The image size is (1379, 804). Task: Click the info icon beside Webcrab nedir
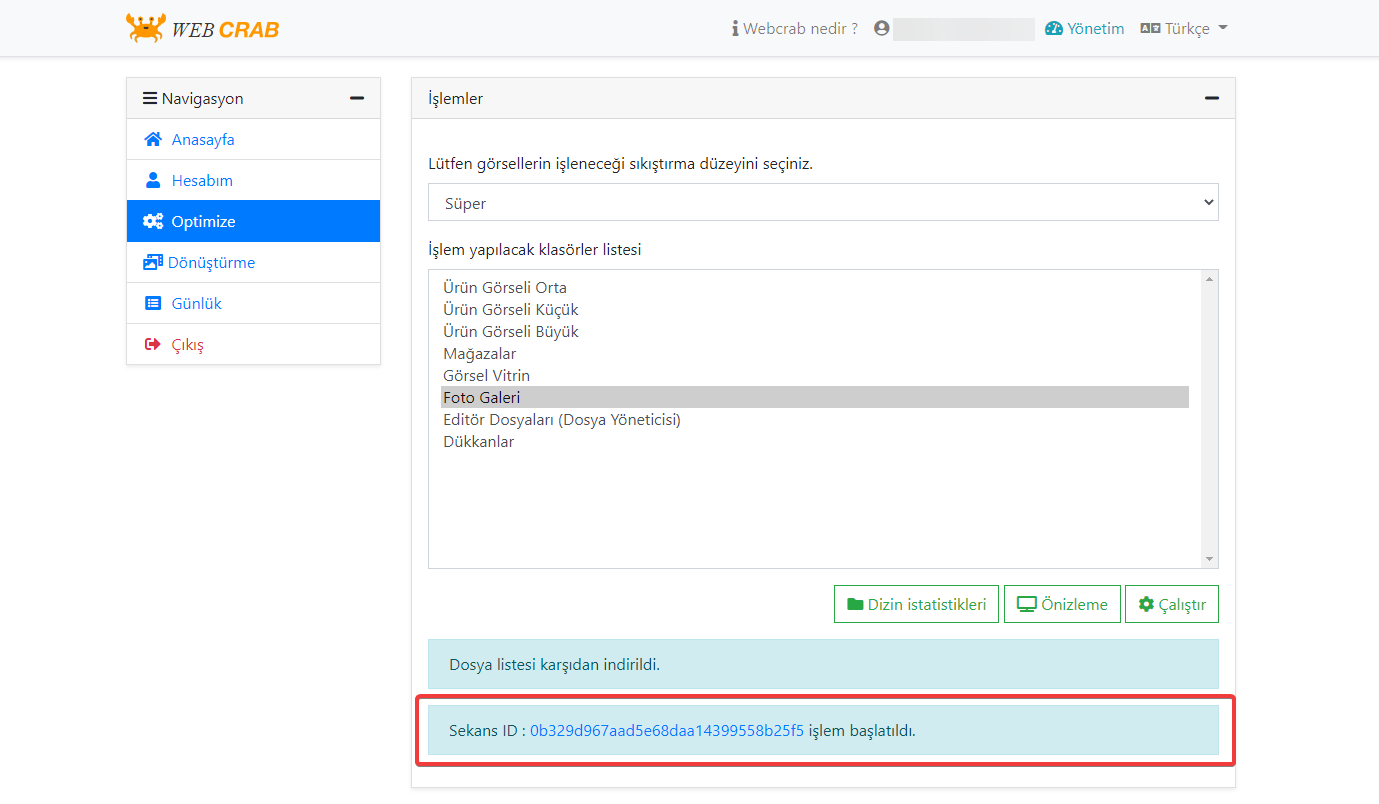(735, 29)
